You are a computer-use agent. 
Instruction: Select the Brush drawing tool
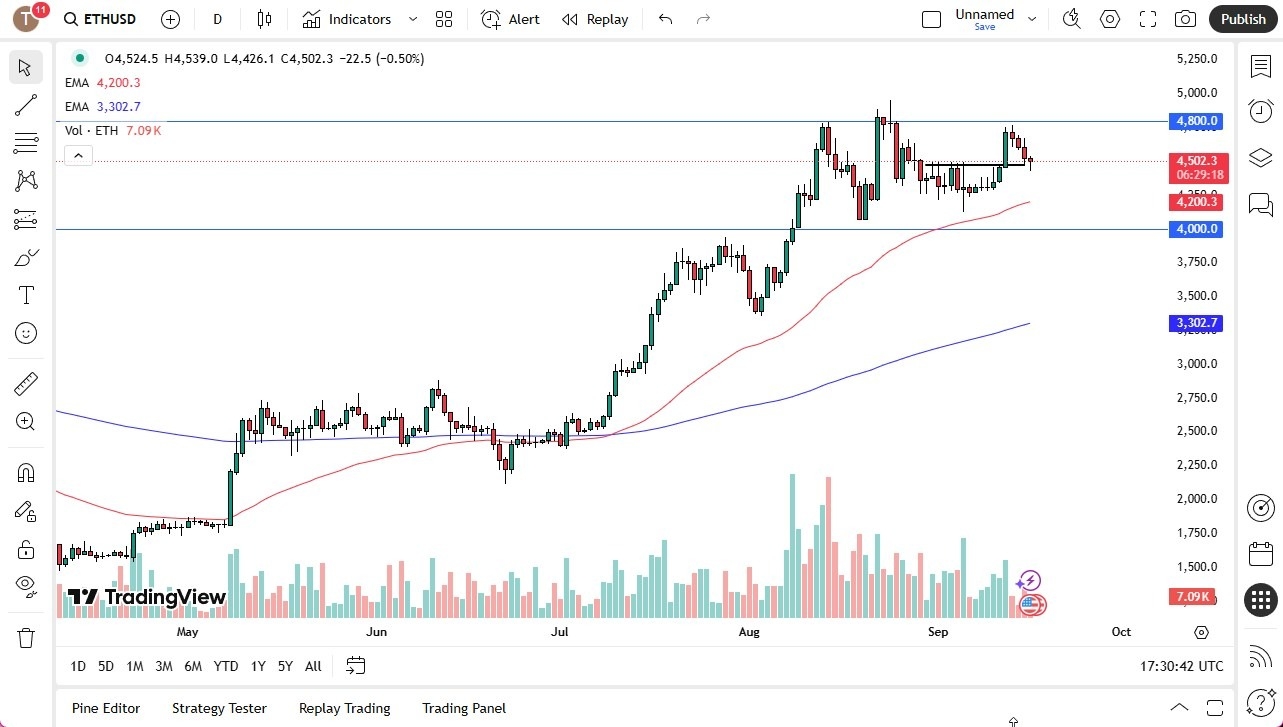[x=25, y=256]
